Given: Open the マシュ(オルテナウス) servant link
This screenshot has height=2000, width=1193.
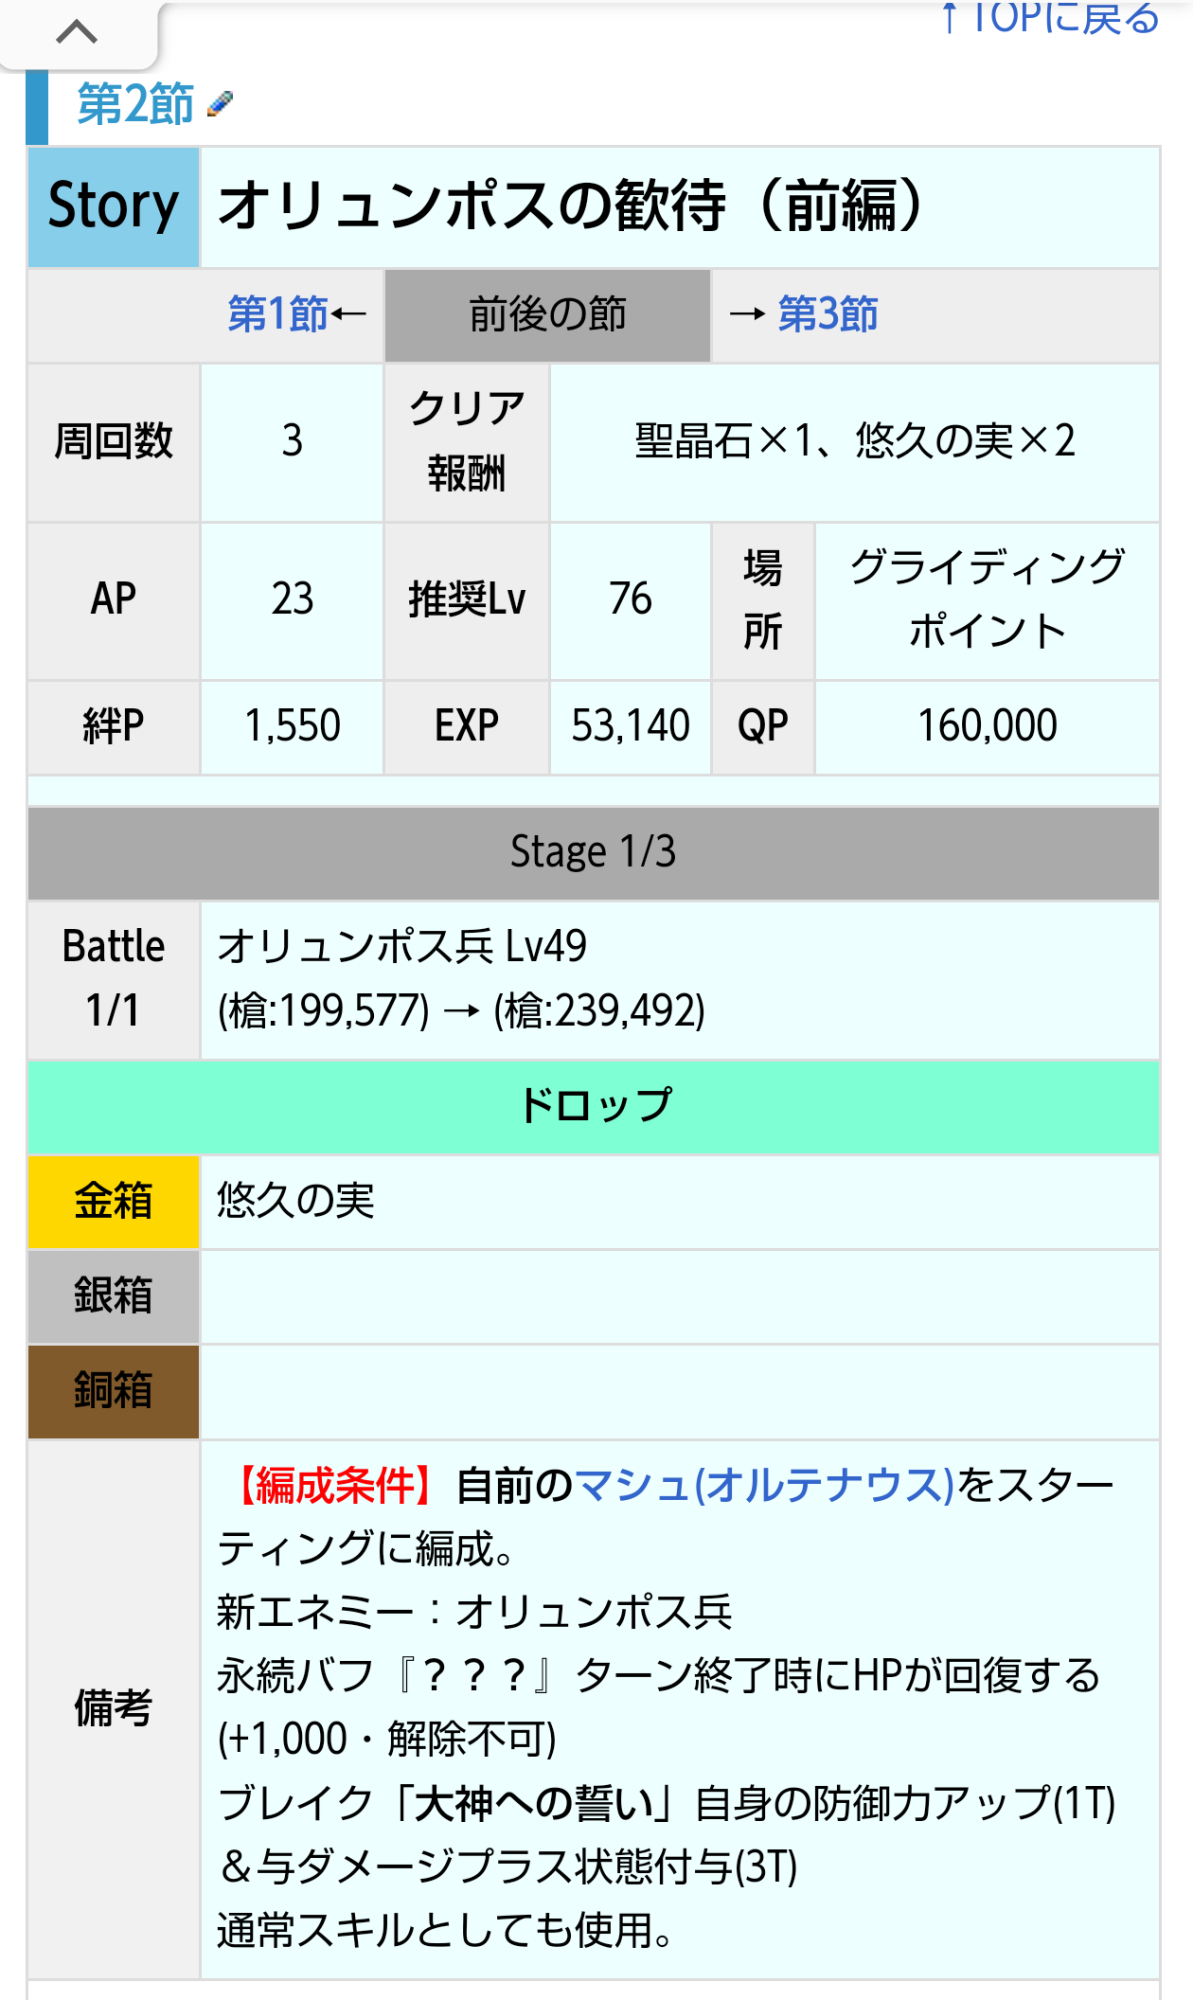Looking at the screenshot, I should coord(765,1485).
